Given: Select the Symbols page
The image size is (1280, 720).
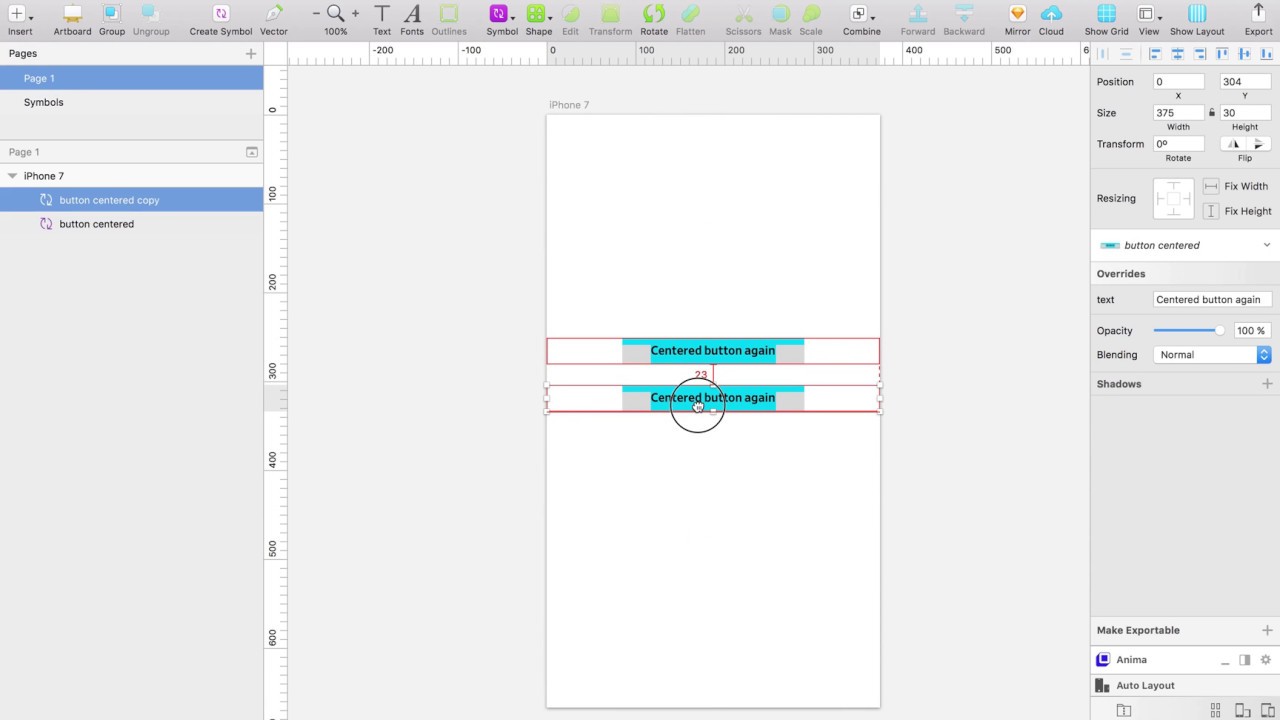Looking at the screenshot, I should (43, 102).
